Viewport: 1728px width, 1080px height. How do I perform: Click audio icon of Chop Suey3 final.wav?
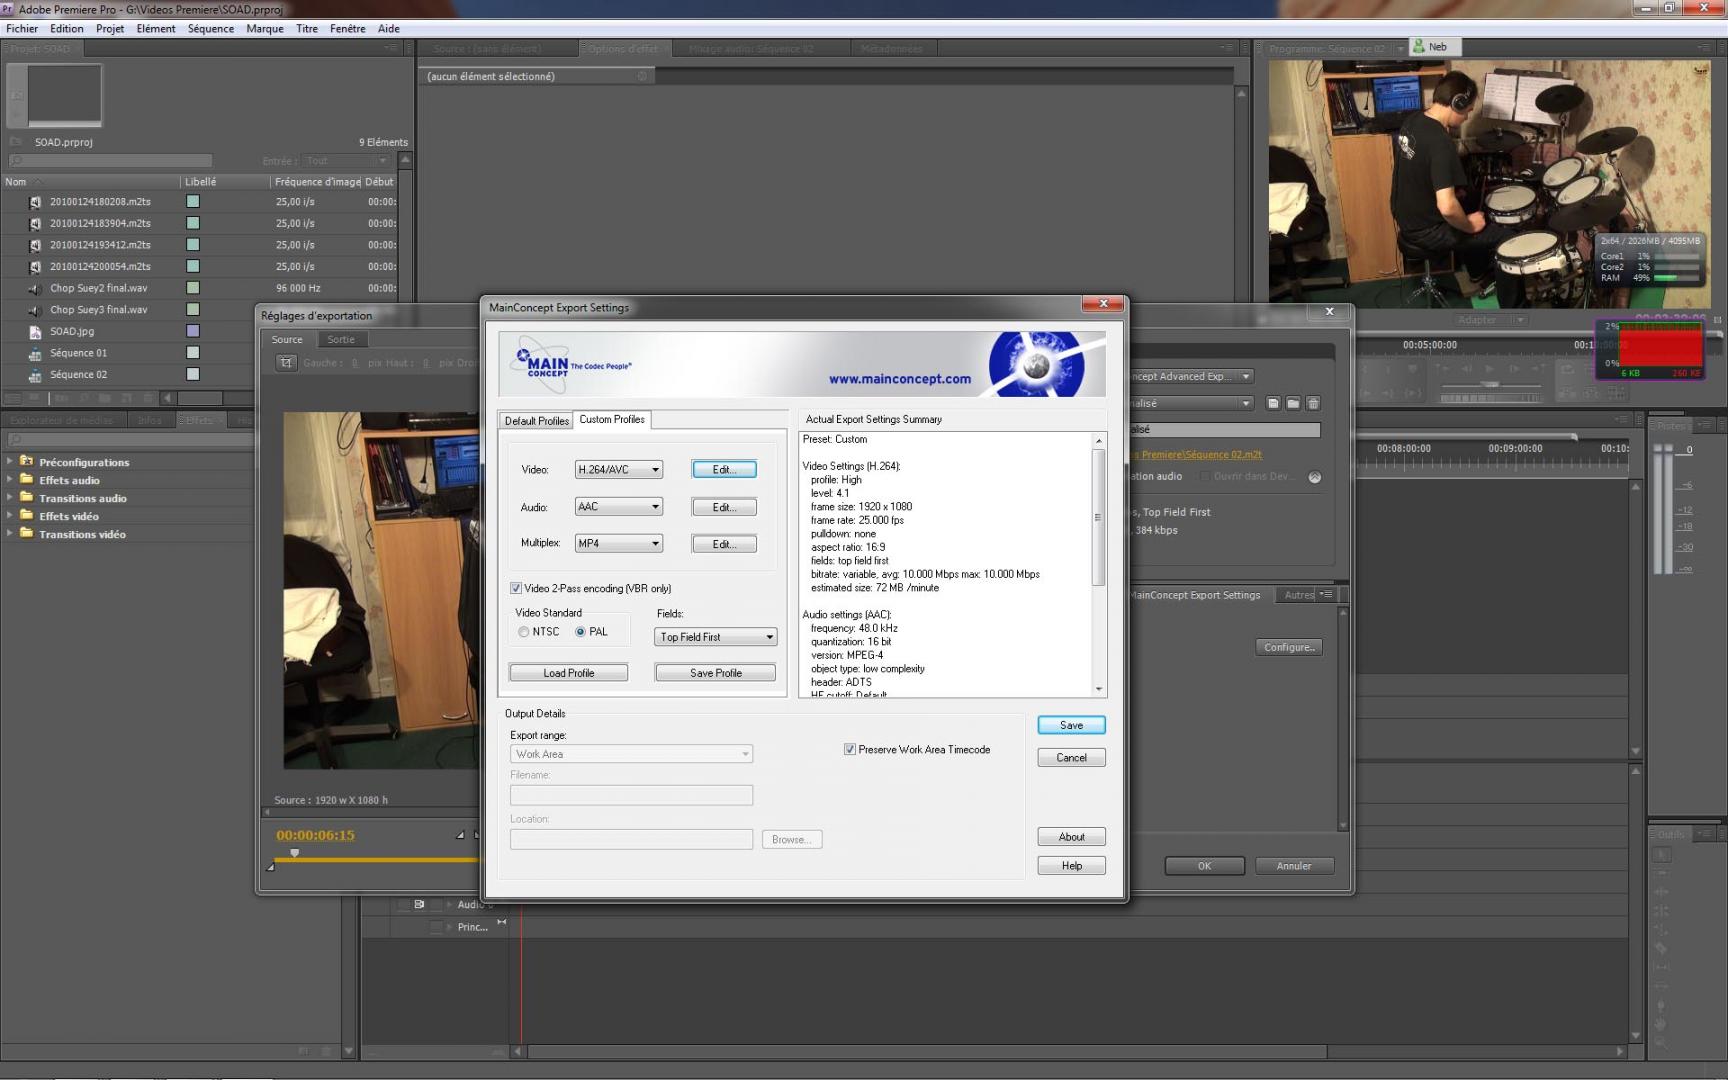coord(36,310)
